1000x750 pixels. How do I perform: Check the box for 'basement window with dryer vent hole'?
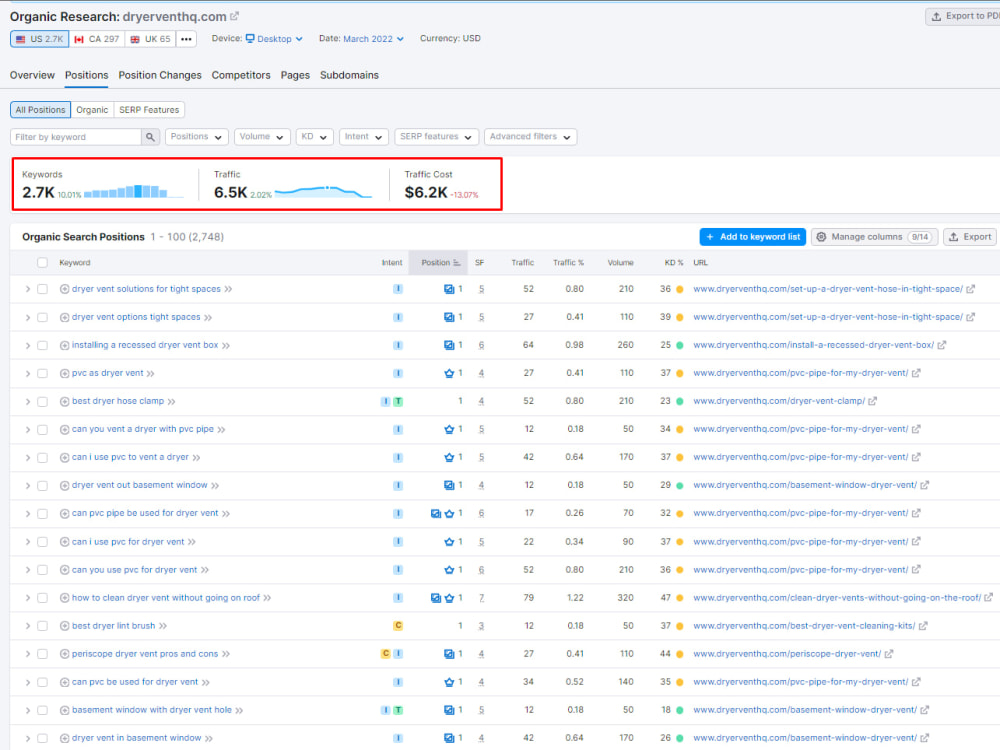click(x=42, y=710)
